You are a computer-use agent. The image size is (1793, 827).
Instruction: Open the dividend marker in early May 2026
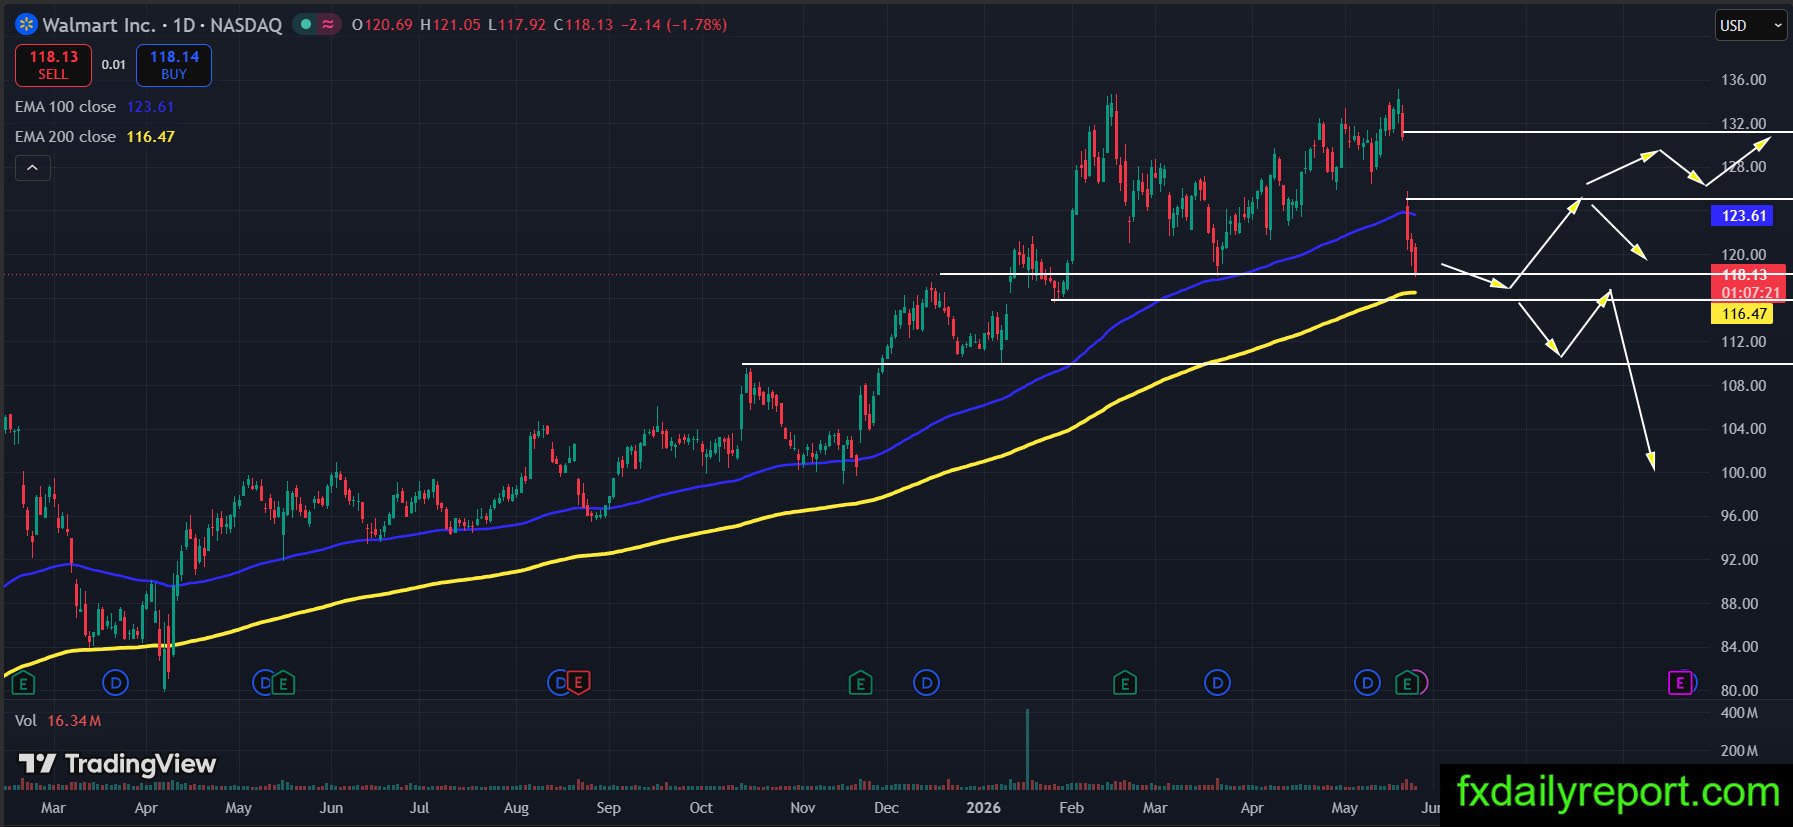tap(1367, 683)
